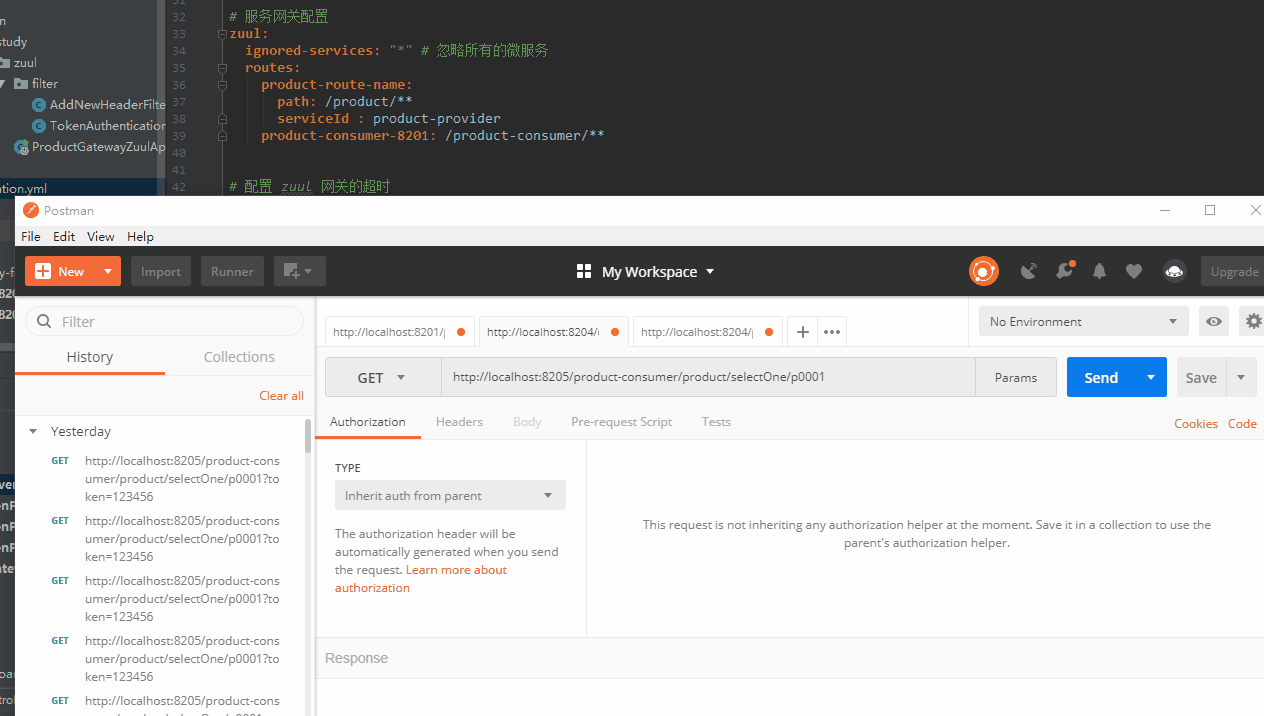The height and width of the screenshot is (716, 1264).
Task: Open manage environments gear icon
Action: [1252, 321]
